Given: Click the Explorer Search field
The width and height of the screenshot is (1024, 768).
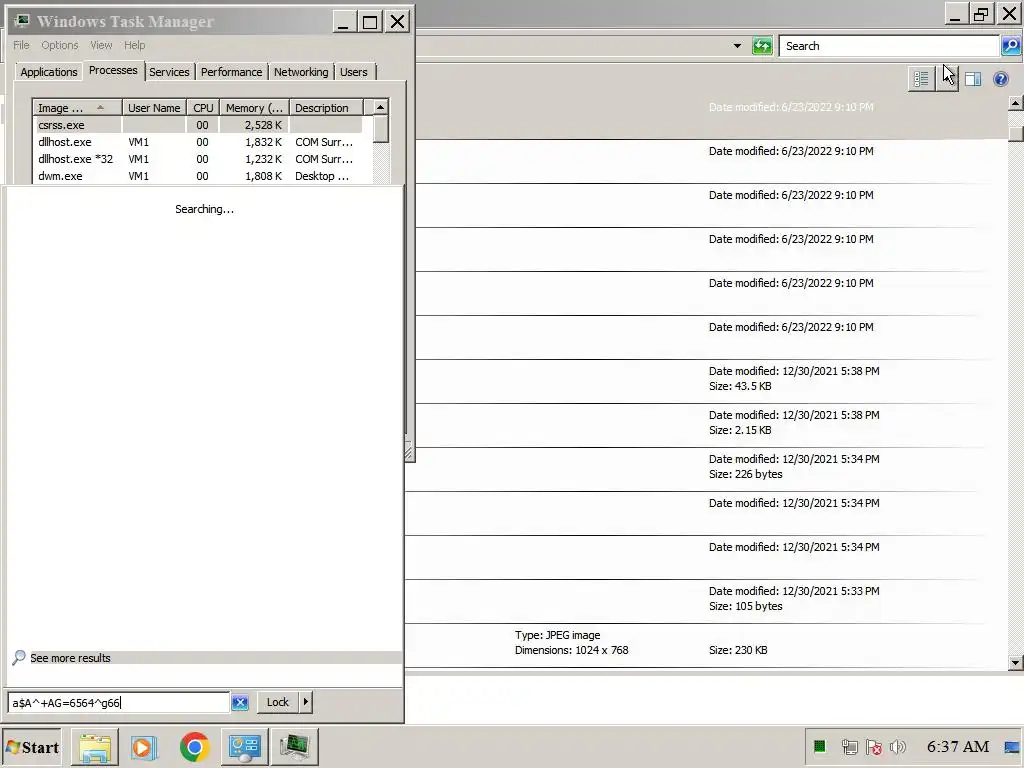Looking at the screenshot, I should 889,46.
